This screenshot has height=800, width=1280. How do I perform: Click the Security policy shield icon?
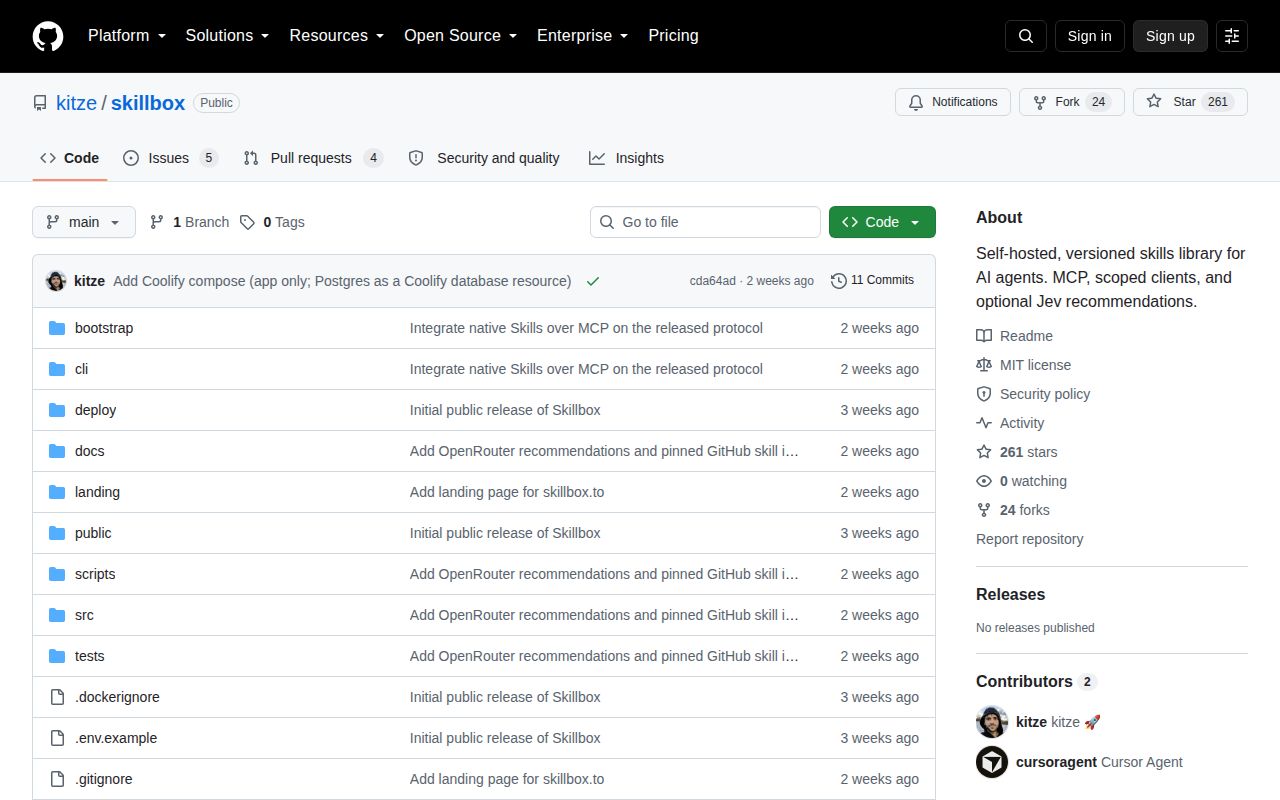point(984,394)
